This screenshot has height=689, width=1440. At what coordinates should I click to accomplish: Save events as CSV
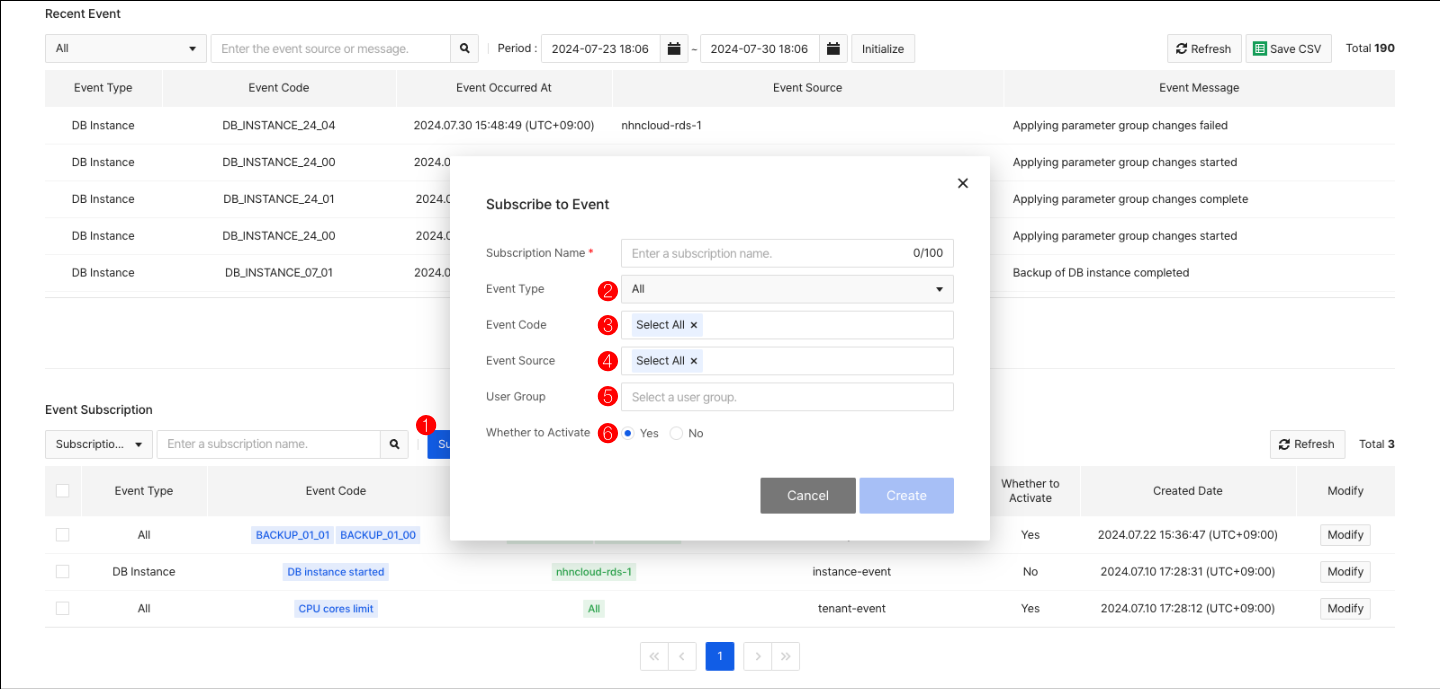1288,48
